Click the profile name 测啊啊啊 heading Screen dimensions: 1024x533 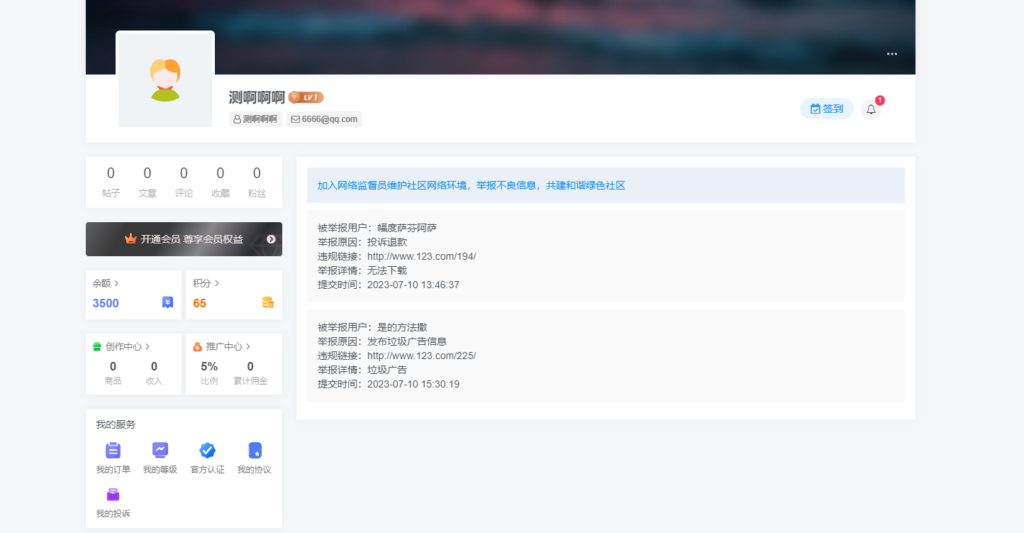pyautogui.click(x=257, y=97)
